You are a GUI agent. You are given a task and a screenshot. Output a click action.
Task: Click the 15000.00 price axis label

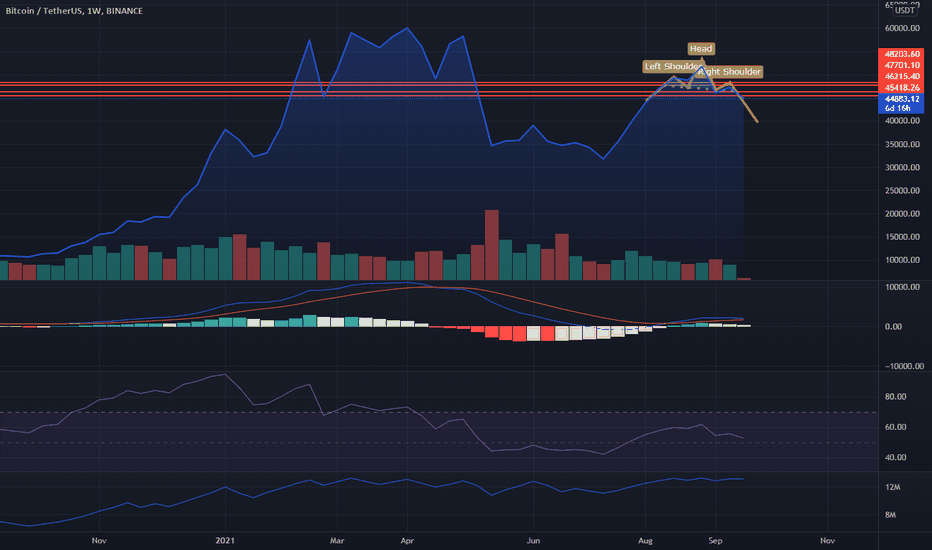(x=902, y=237)
